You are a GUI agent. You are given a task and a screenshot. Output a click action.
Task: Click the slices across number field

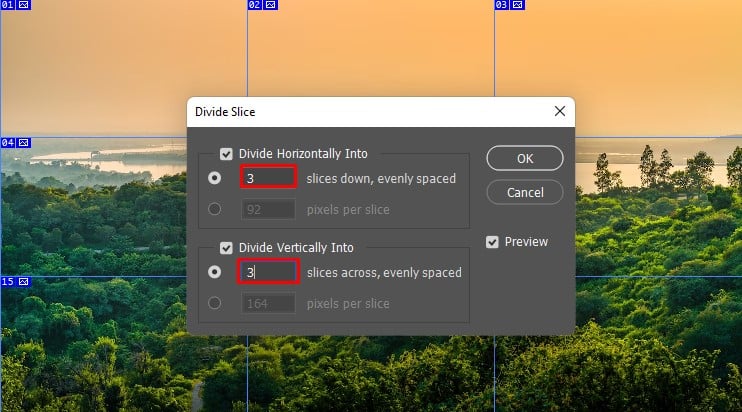tap(268, 272)
